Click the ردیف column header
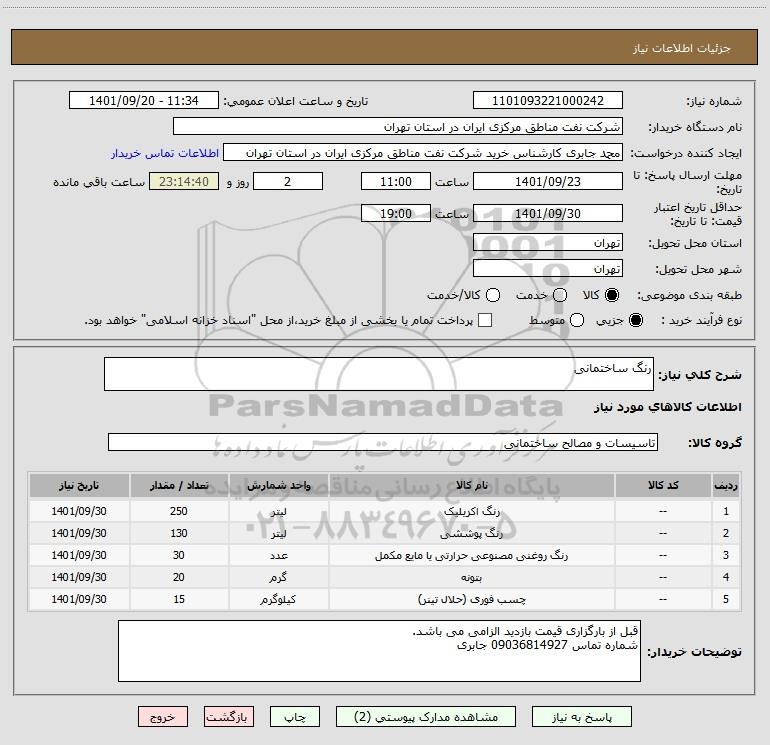 pos(726,485)
